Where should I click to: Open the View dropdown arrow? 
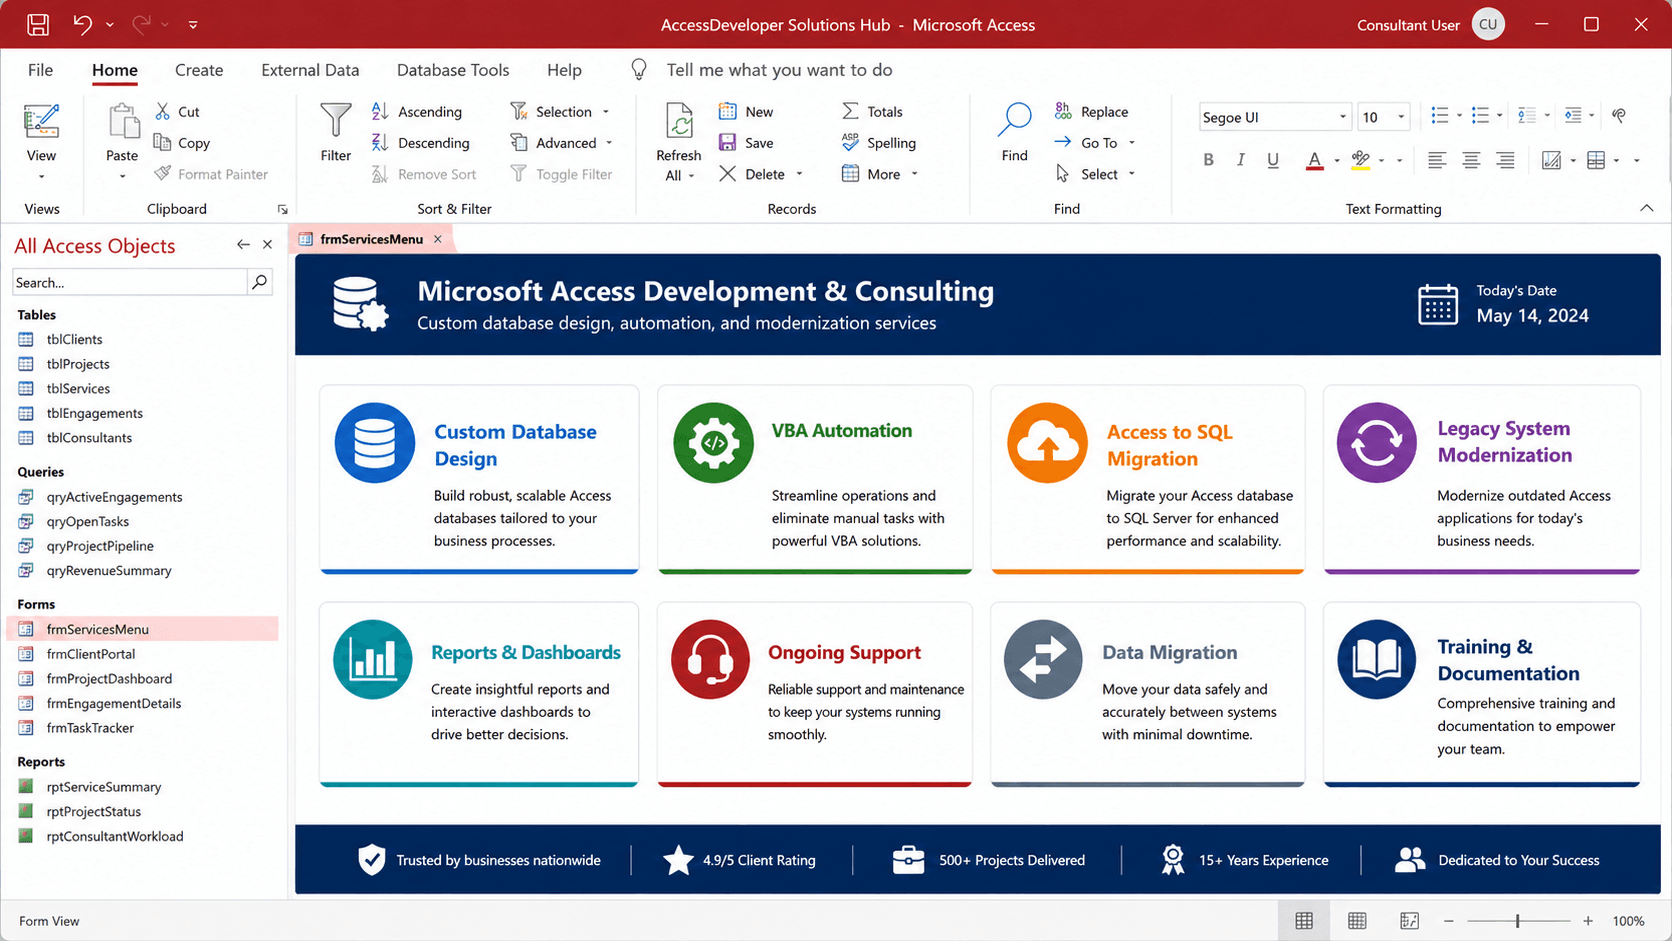click(41, 177)
